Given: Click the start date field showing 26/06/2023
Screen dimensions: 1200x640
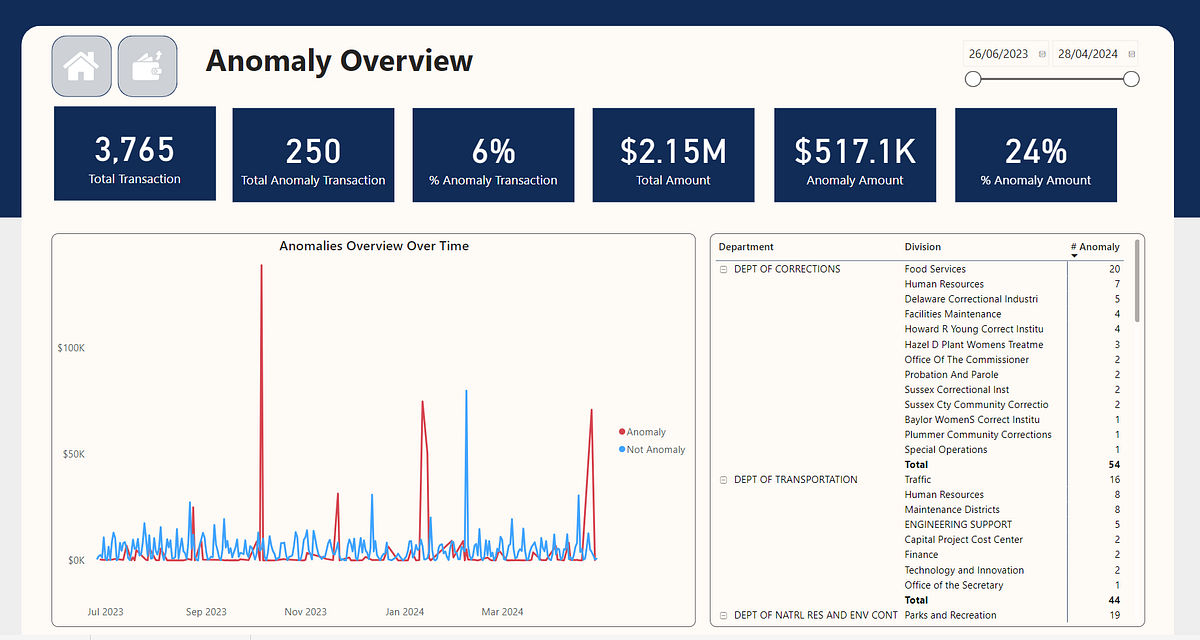Looking at the screenshot, I should point(998,53).
